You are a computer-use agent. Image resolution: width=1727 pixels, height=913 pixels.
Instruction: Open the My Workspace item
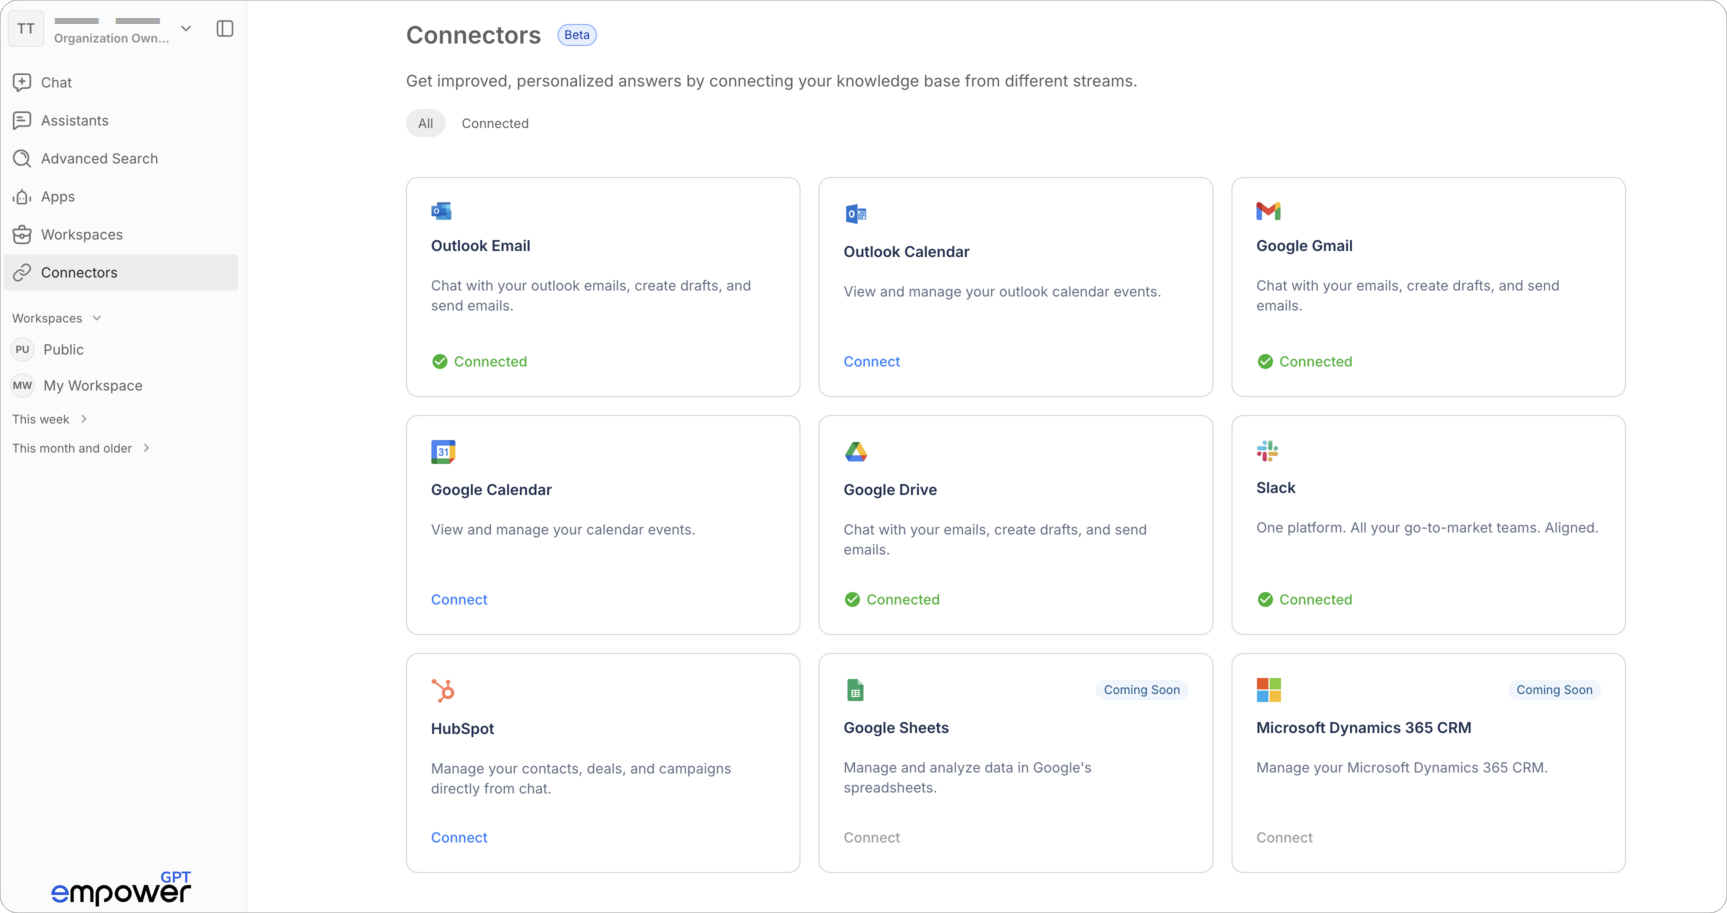(x=92, y=385)
